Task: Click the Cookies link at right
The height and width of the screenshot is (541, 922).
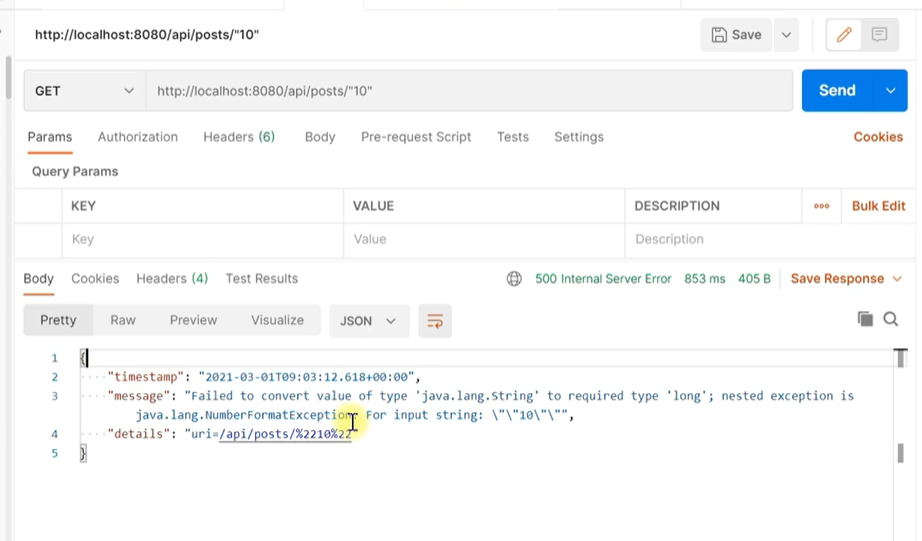Action: (x=878, y=137)
